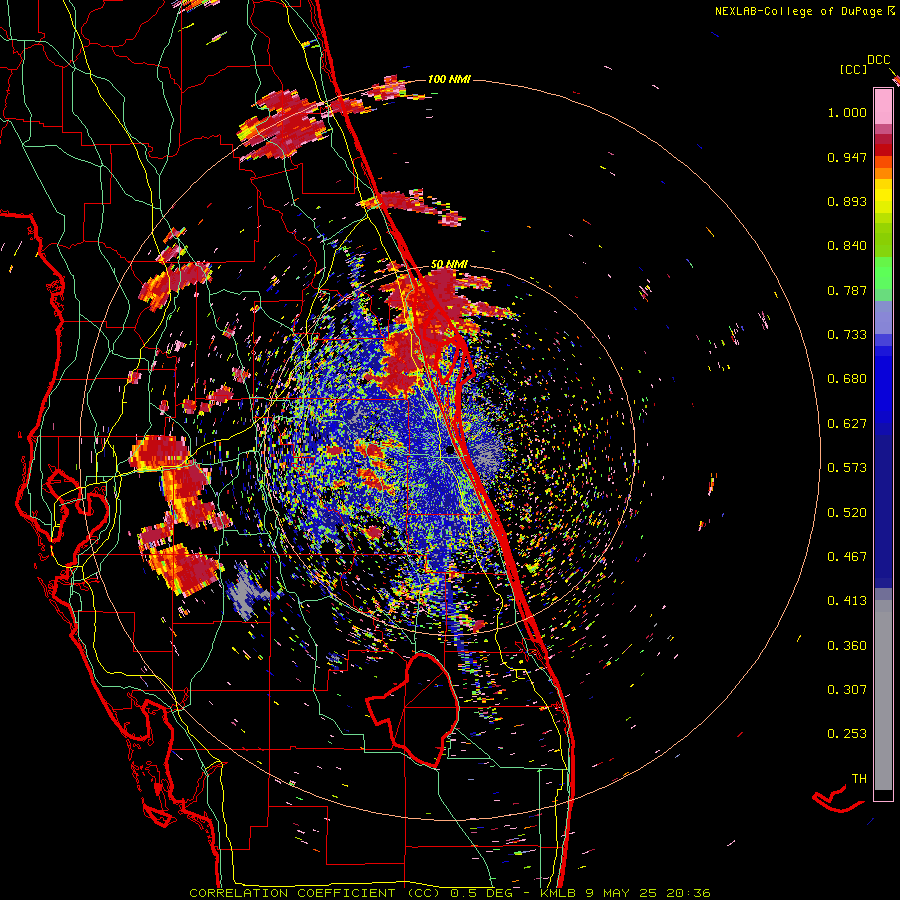Viewport: 900px width, 900px height.
Task: Click the 0.5 DEG elevation text
Action: pyautogui.click(x=484, y=893)
